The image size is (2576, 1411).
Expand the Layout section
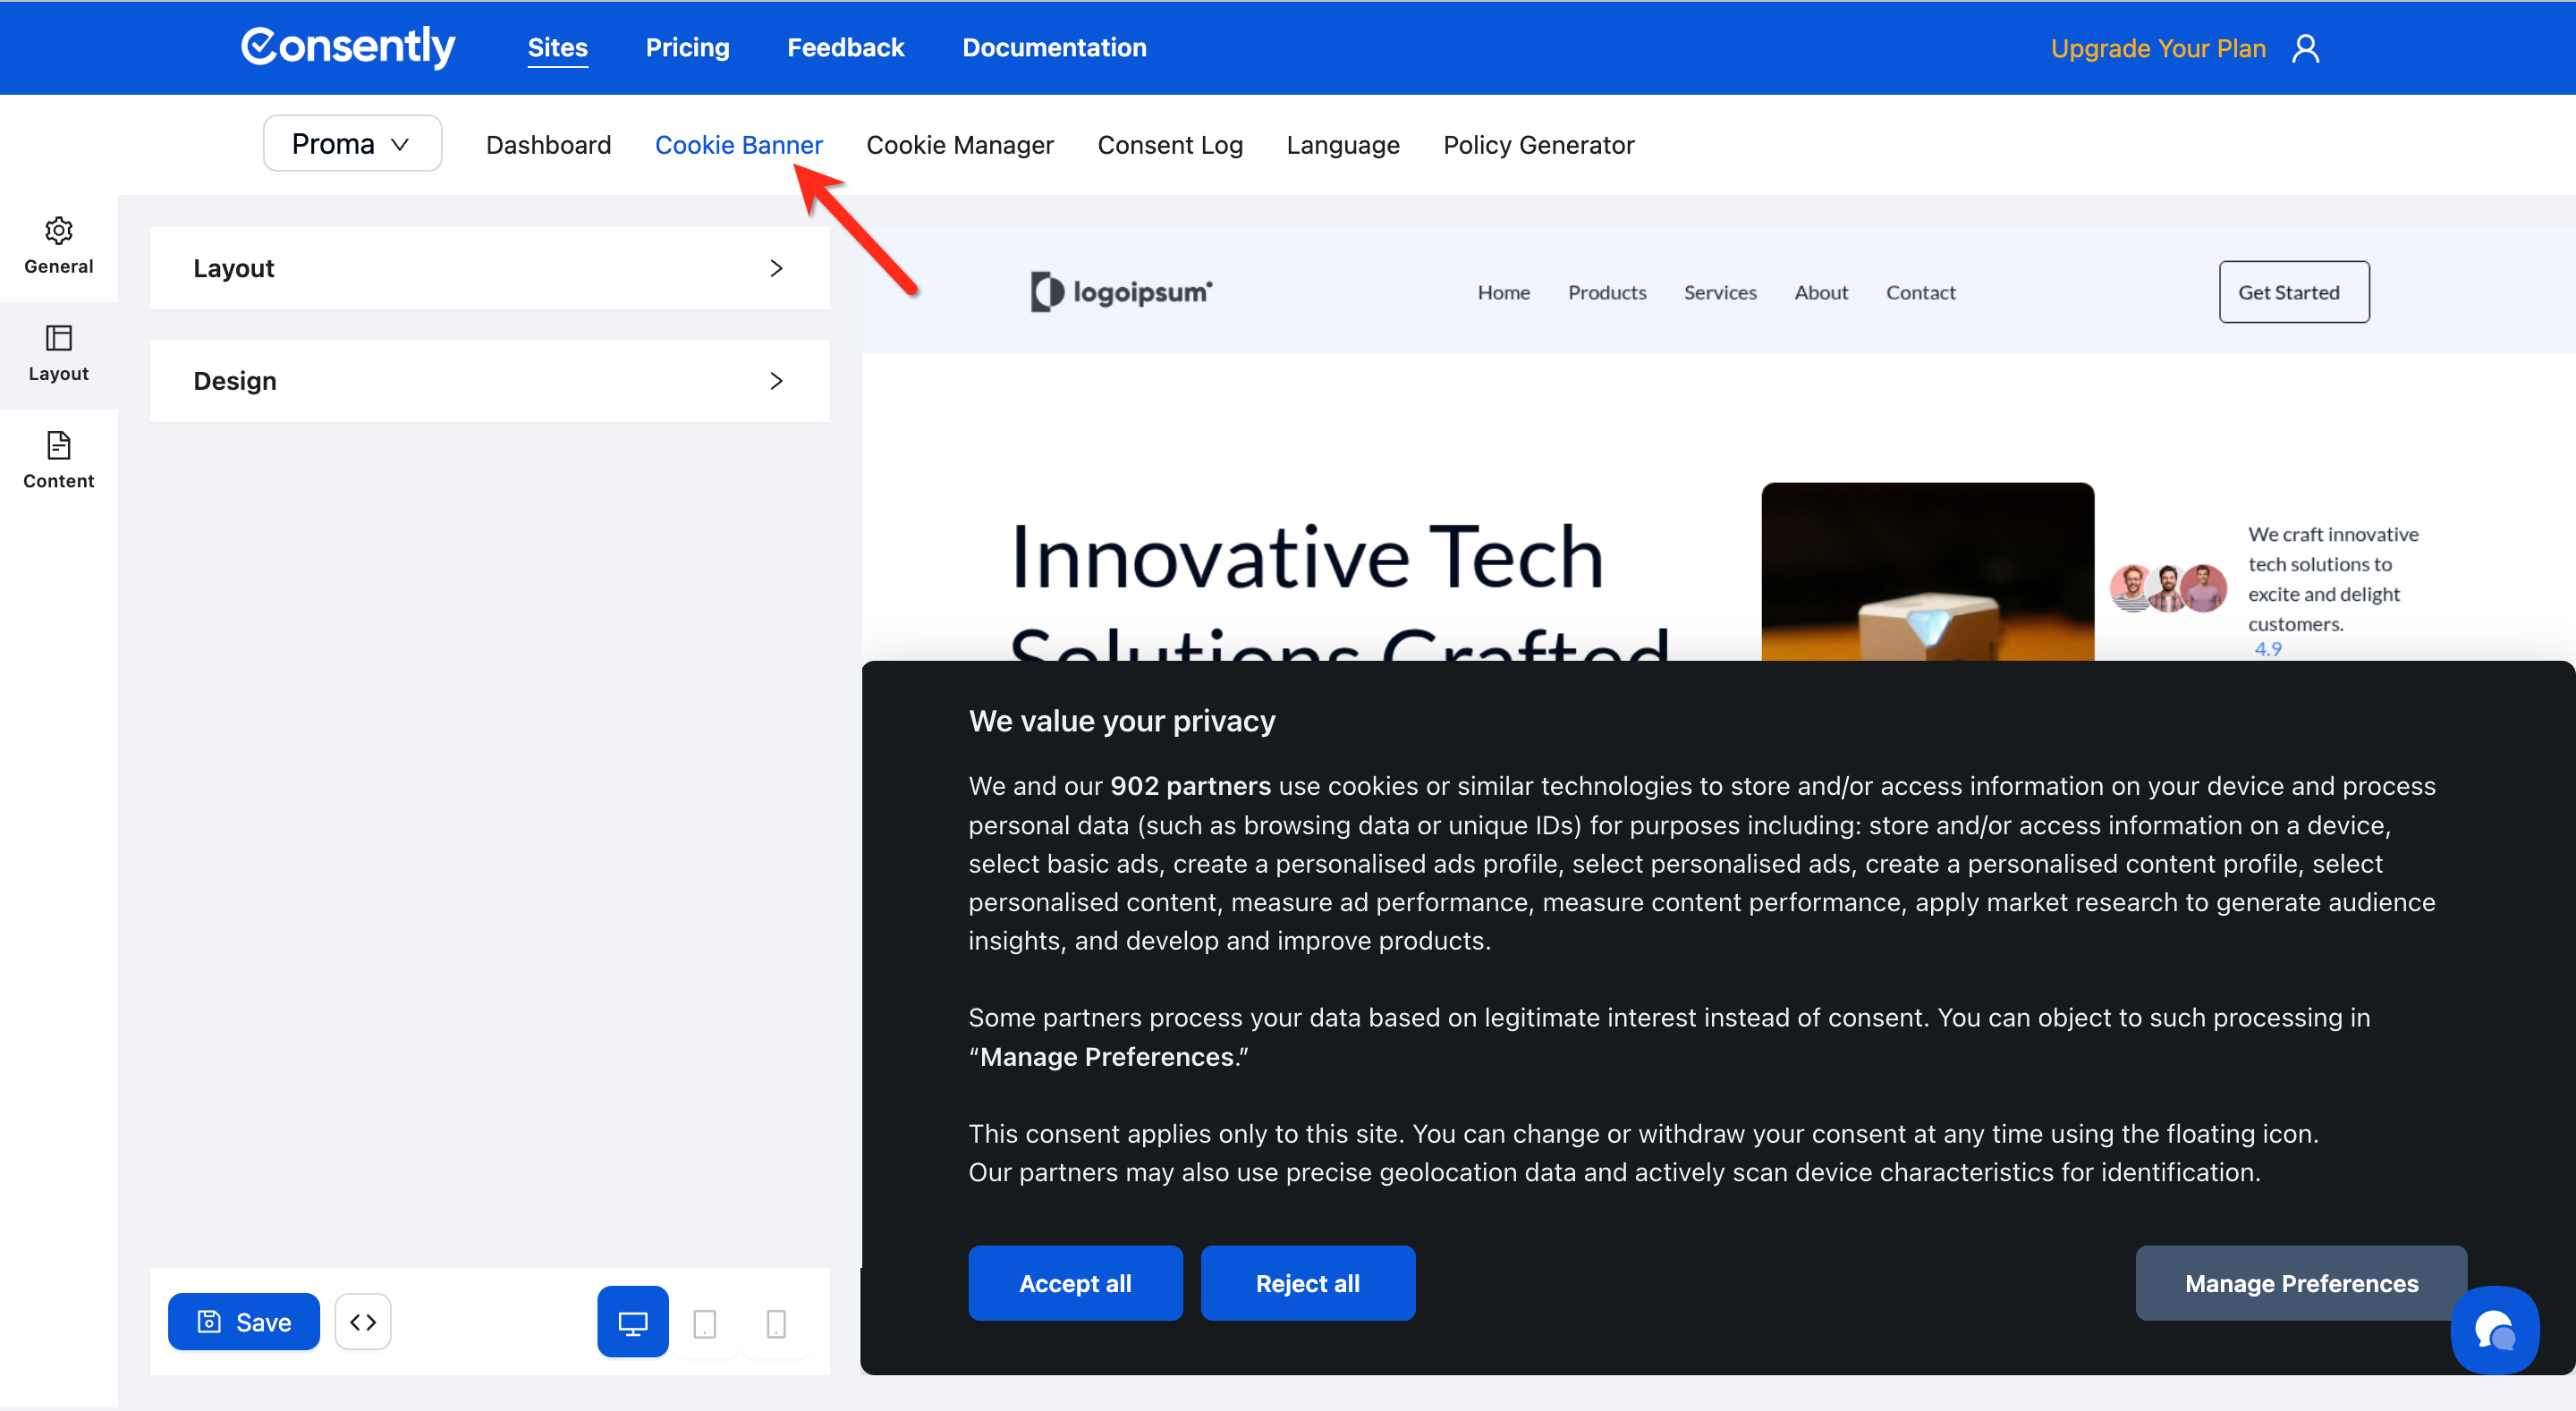tap(489, 268)
